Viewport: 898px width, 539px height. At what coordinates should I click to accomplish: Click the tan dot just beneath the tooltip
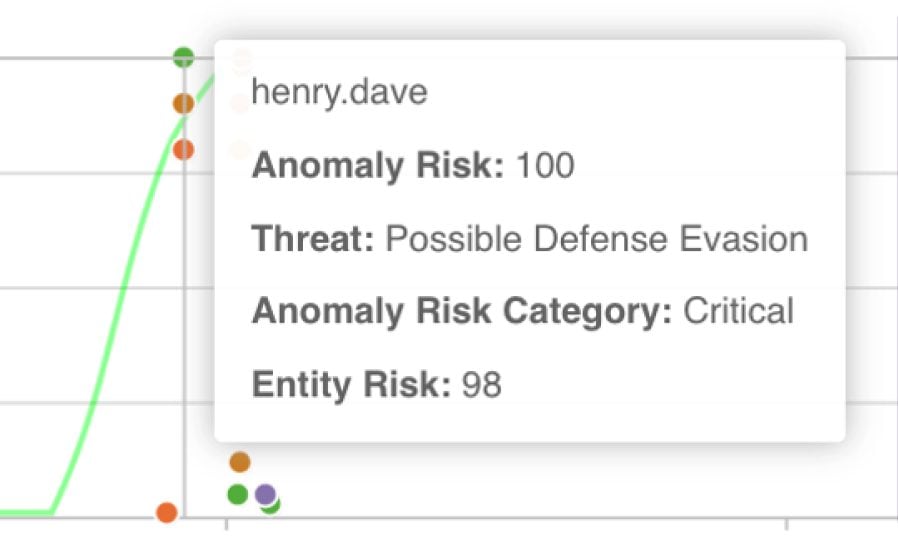(x=240, y=462)
